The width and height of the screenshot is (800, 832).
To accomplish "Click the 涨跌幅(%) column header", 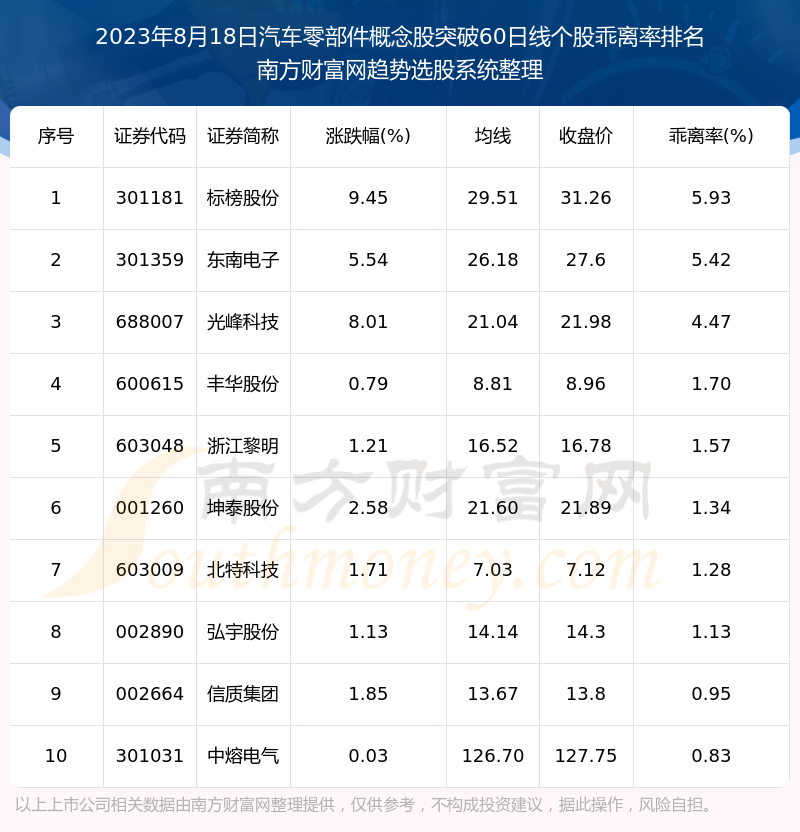I will tap(368, 136).
